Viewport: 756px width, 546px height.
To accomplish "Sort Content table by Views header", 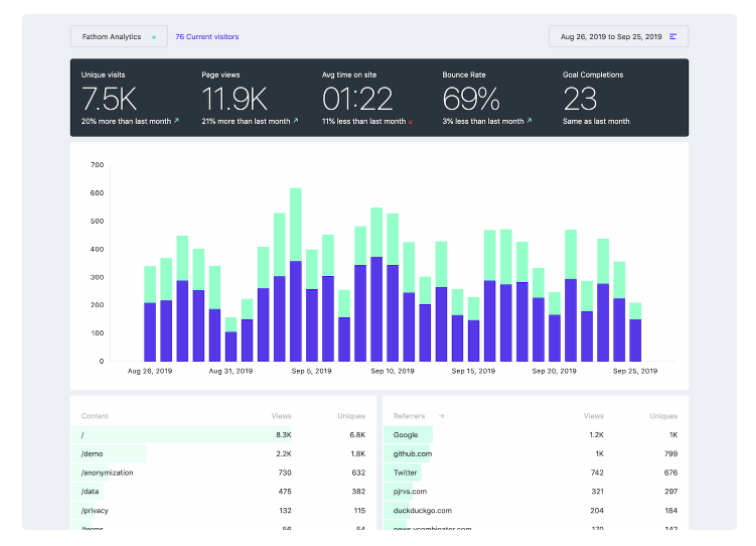I will click(x=282, y=416).
